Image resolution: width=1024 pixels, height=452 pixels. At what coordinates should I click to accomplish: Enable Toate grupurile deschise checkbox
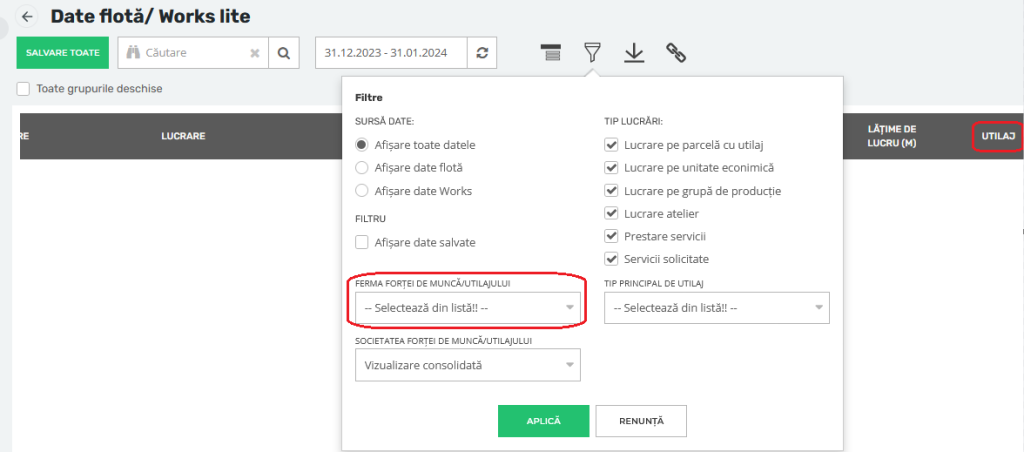point(23,89)
